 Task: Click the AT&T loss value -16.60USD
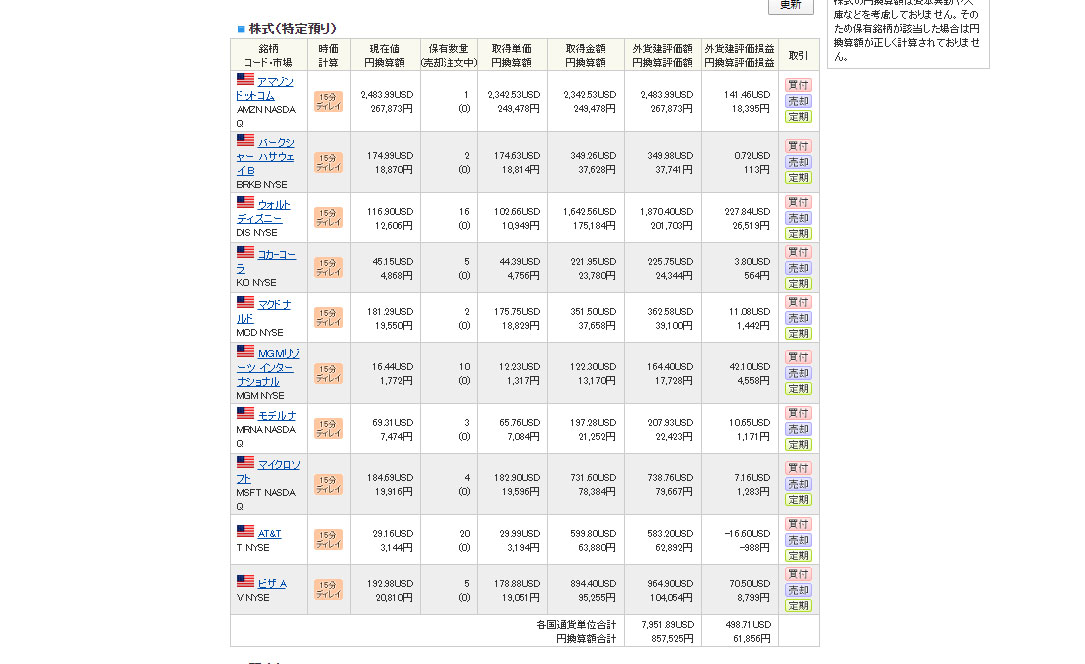(747, 534)
